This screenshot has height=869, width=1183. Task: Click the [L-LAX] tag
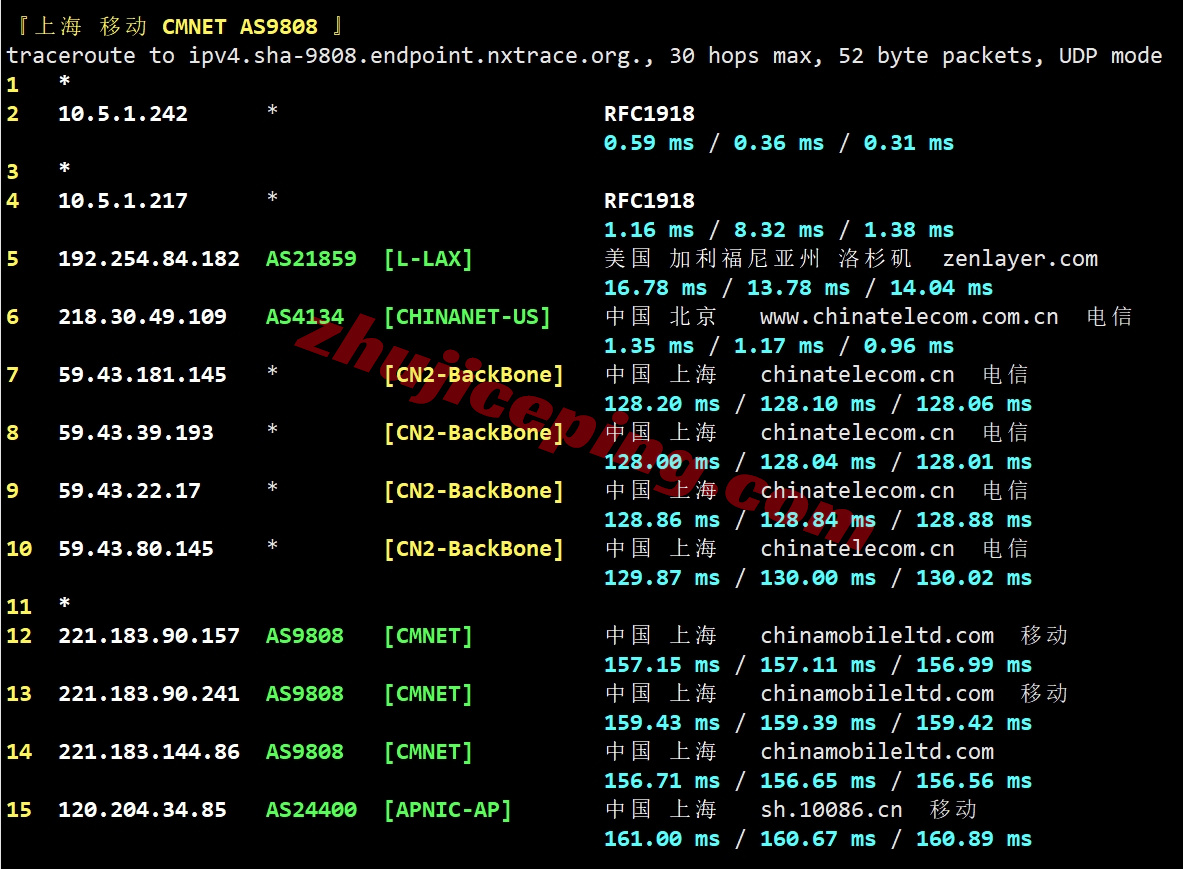point(428,259)
